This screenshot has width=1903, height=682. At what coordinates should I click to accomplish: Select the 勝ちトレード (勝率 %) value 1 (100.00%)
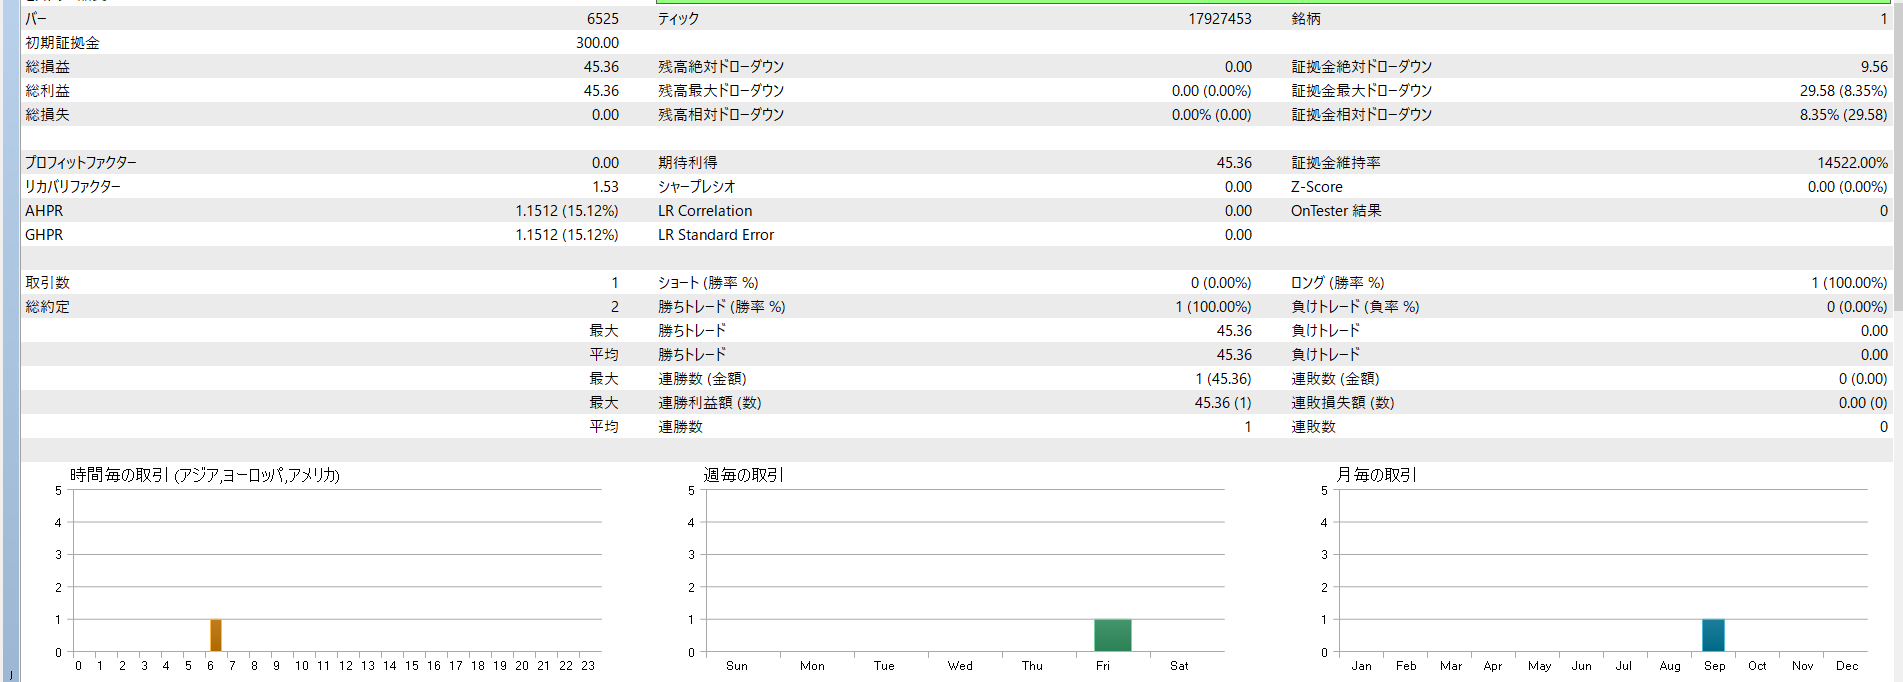[x=1213, y=307]
